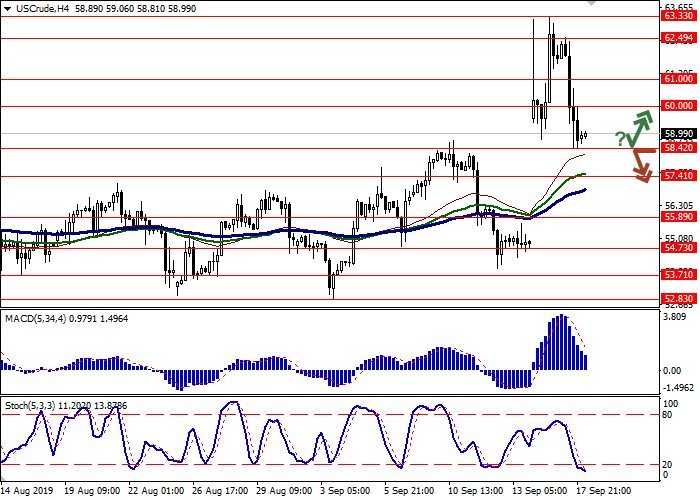
Task: Click the 10 Sep 13:00 time axis label
Action: tap(475, 492)
